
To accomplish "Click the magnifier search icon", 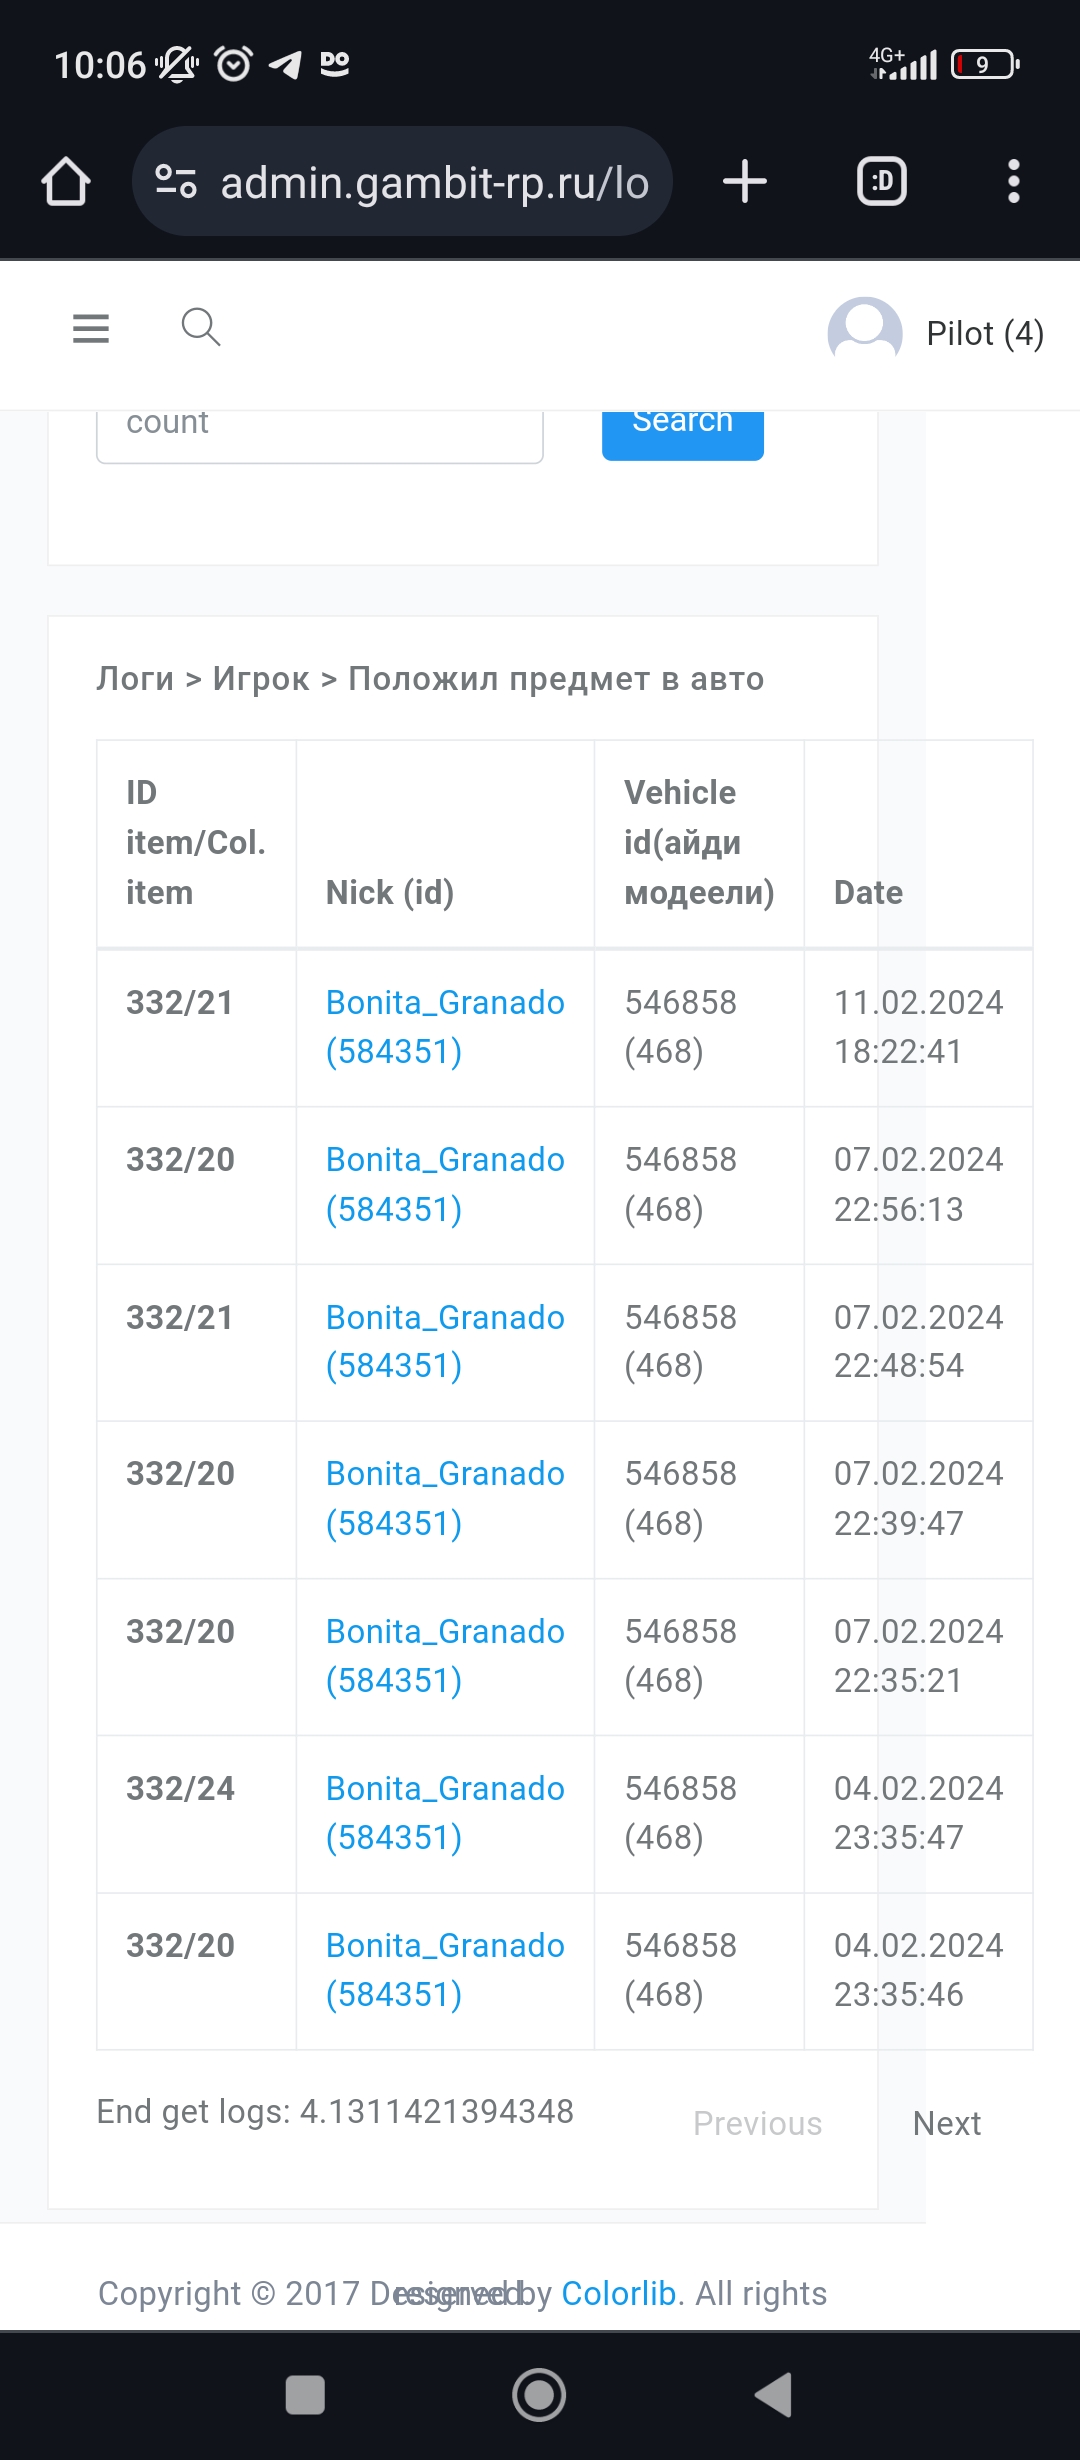I will coord(200,327).
